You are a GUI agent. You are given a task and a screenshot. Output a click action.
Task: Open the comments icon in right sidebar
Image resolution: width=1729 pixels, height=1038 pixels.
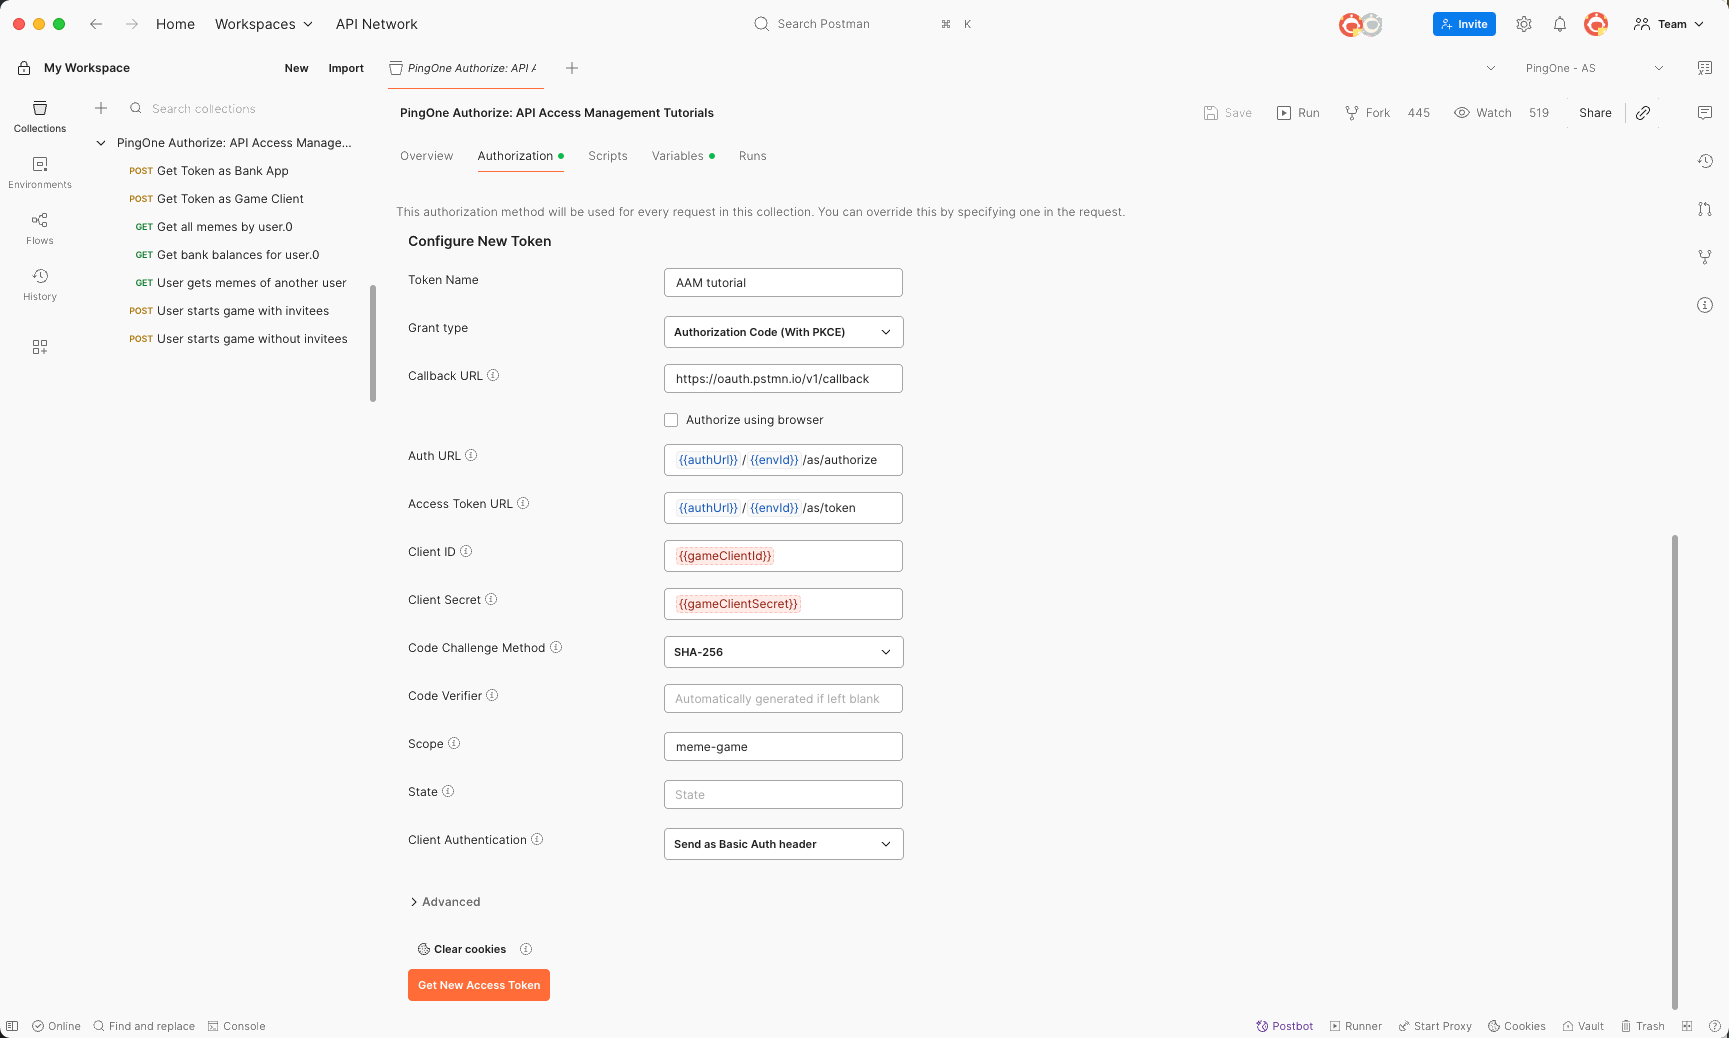click(x=1705, y=113)
